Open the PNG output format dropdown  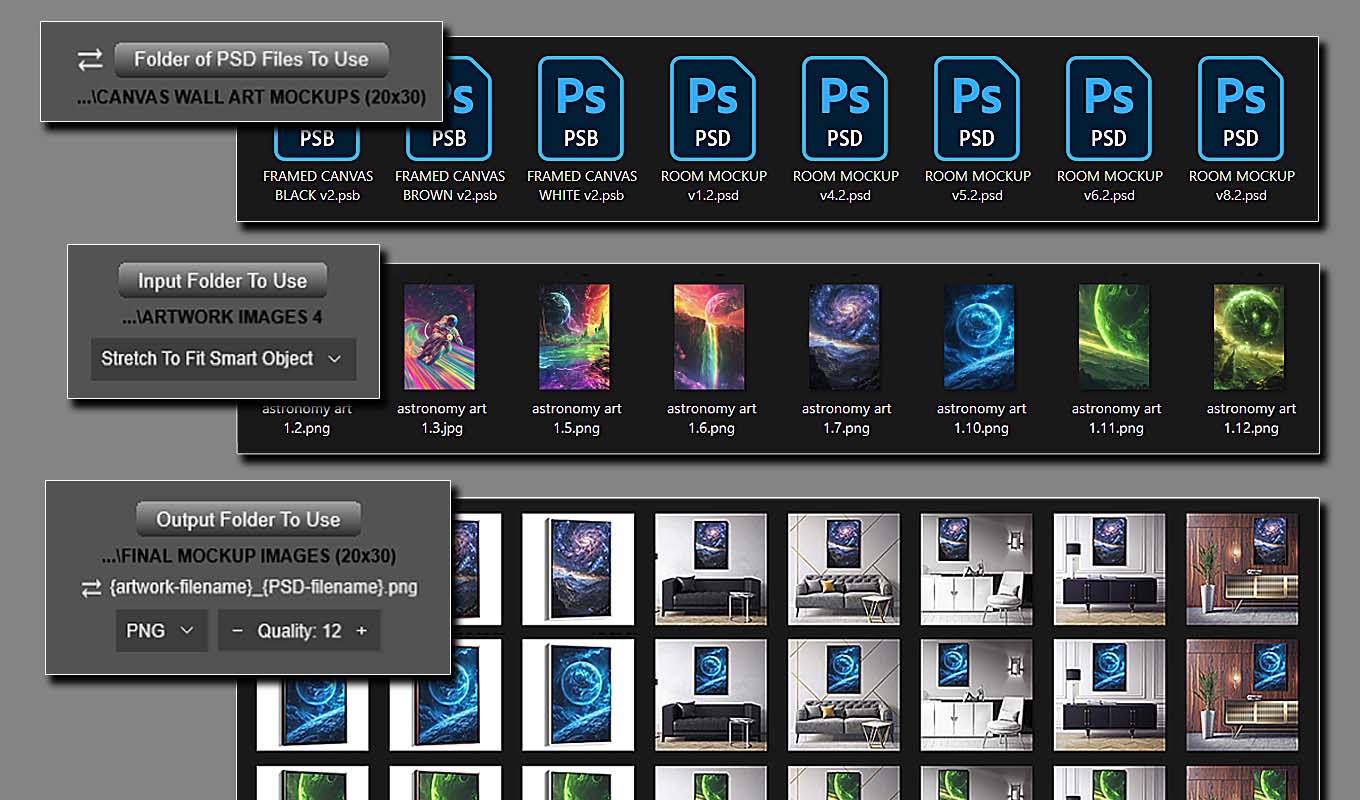click(161, 630)
